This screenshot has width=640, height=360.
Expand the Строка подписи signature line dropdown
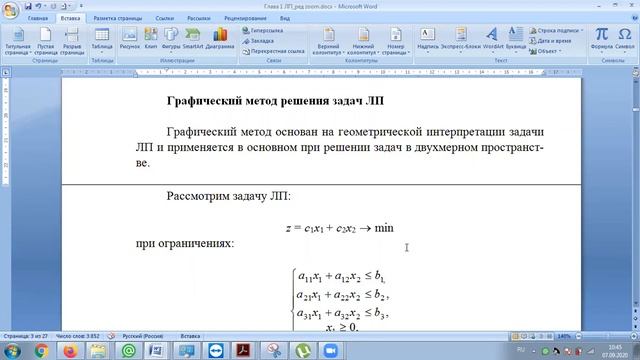click(556, 31)
